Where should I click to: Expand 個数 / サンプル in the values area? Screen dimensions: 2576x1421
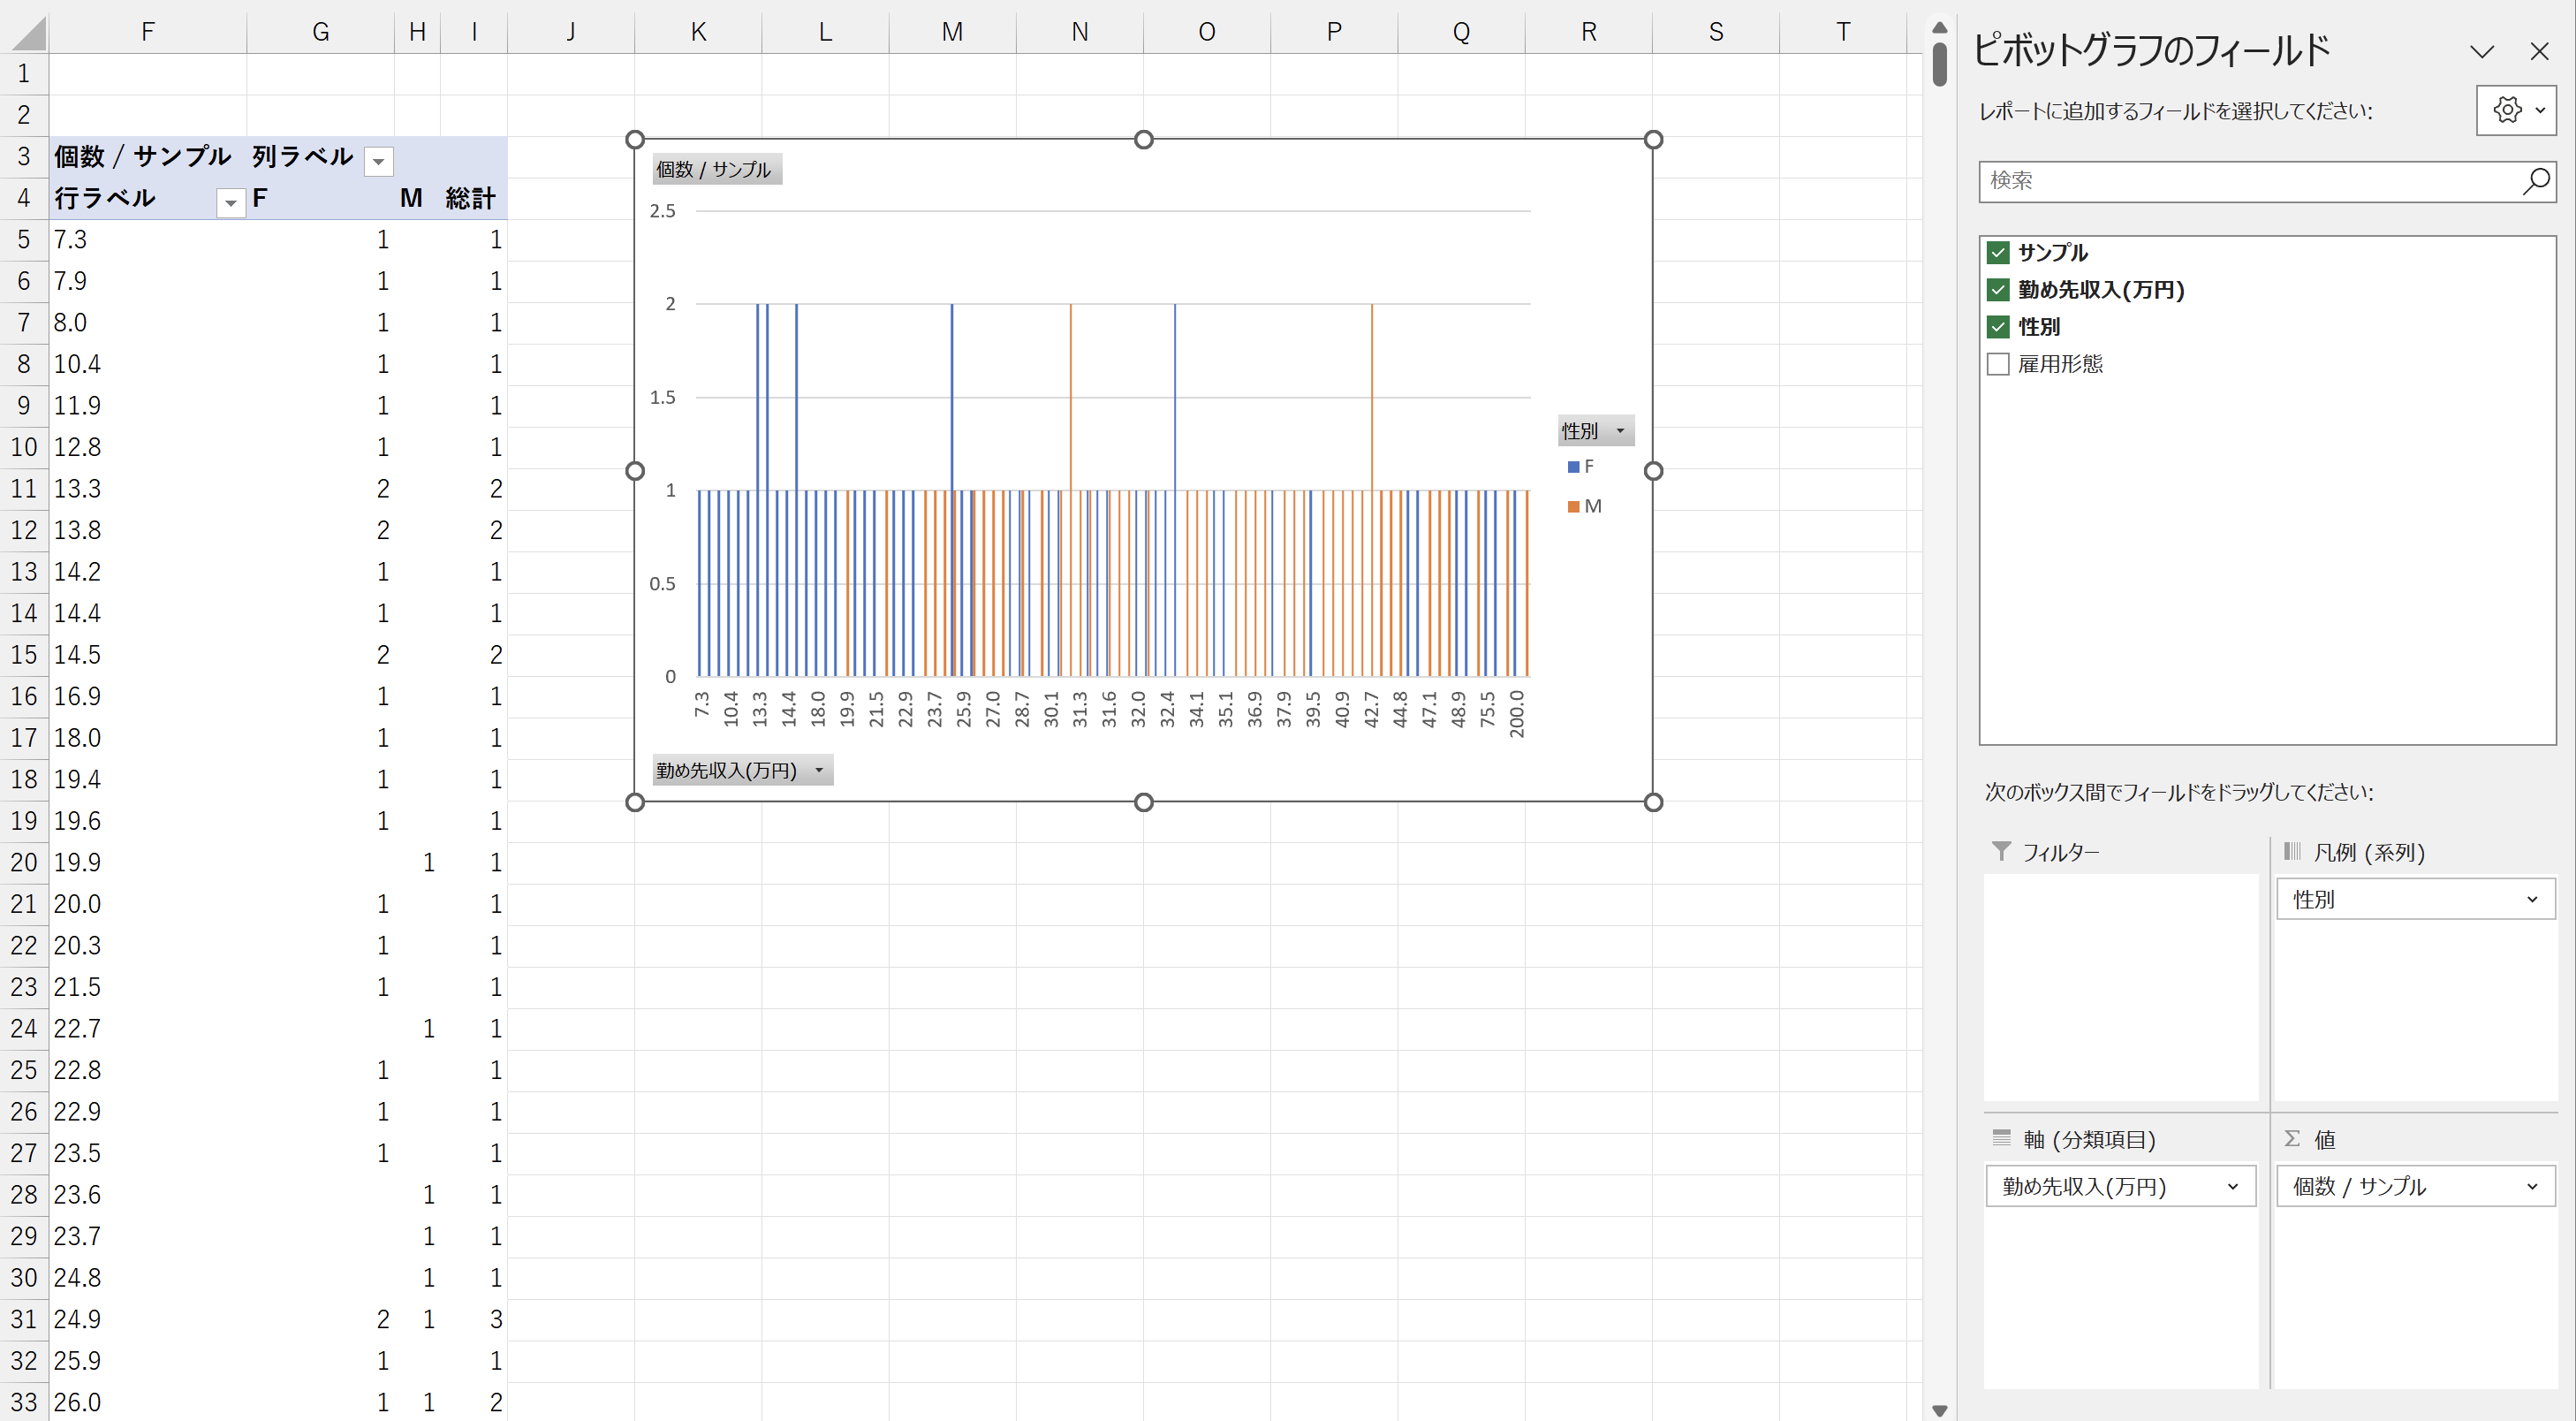point(2531,1186)
